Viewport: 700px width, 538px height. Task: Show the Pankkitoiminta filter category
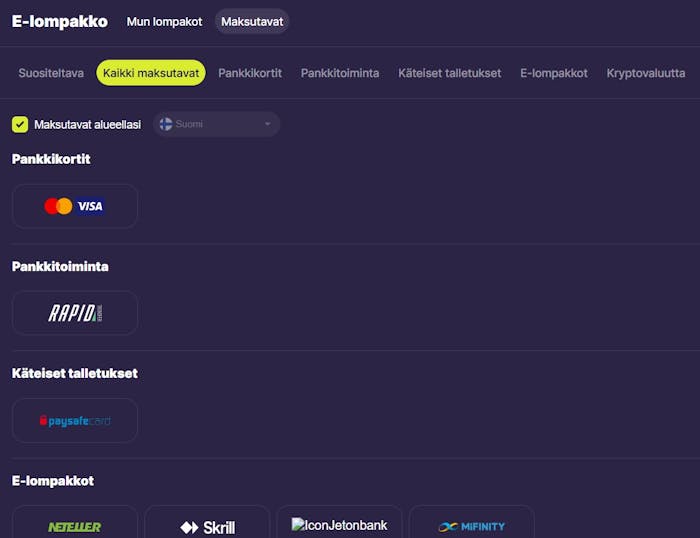340,73
